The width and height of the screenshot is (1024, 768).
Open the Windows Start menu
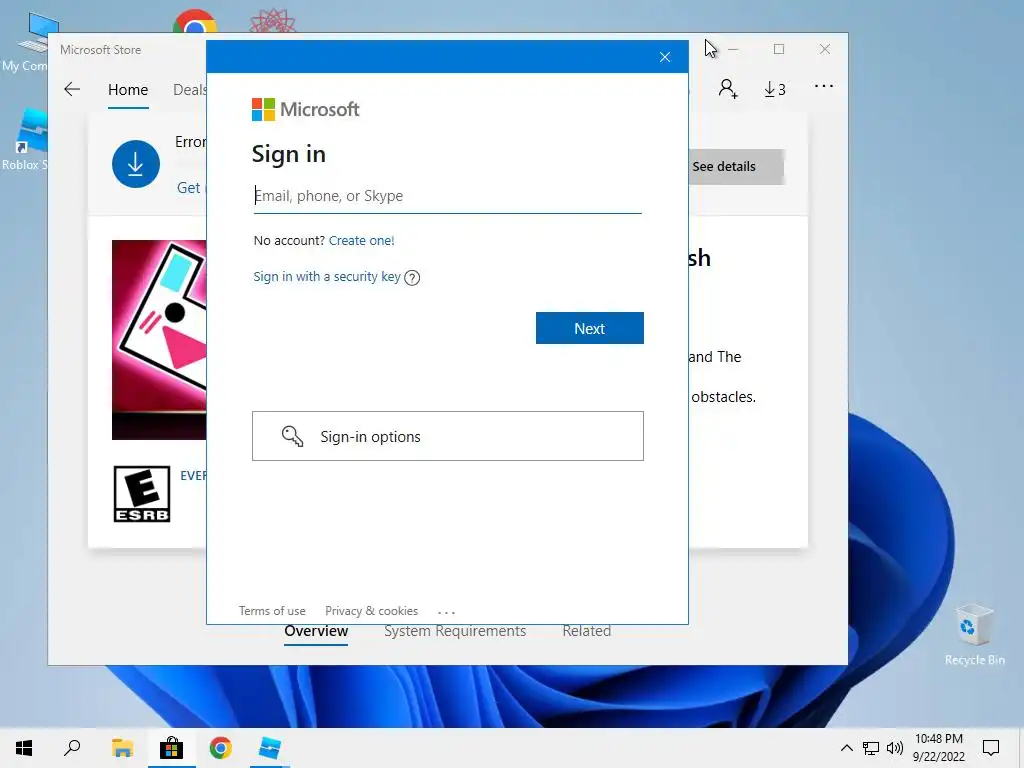[x=24, y=748]
